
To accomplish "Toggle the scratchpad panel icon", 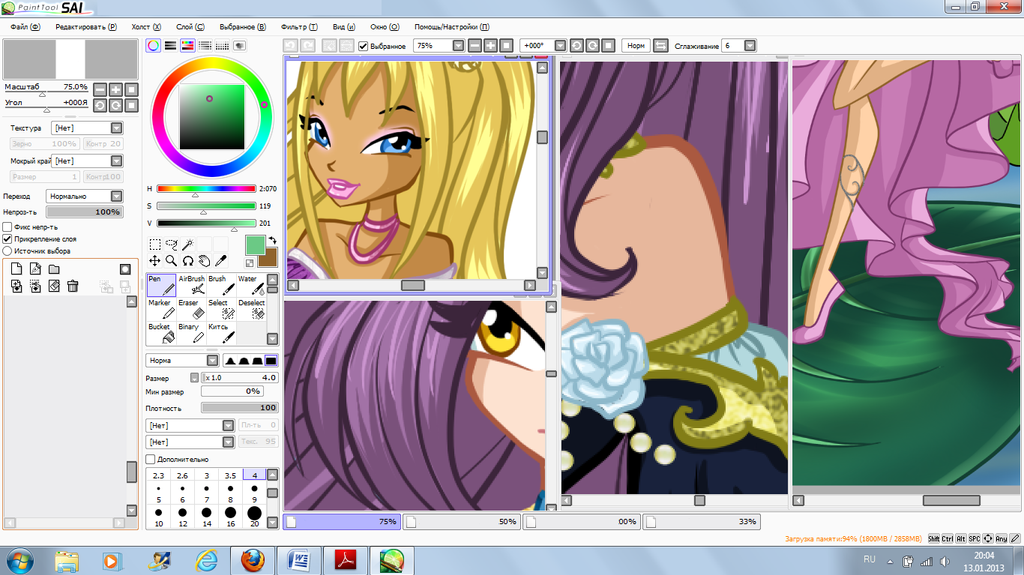I will 240,46.
